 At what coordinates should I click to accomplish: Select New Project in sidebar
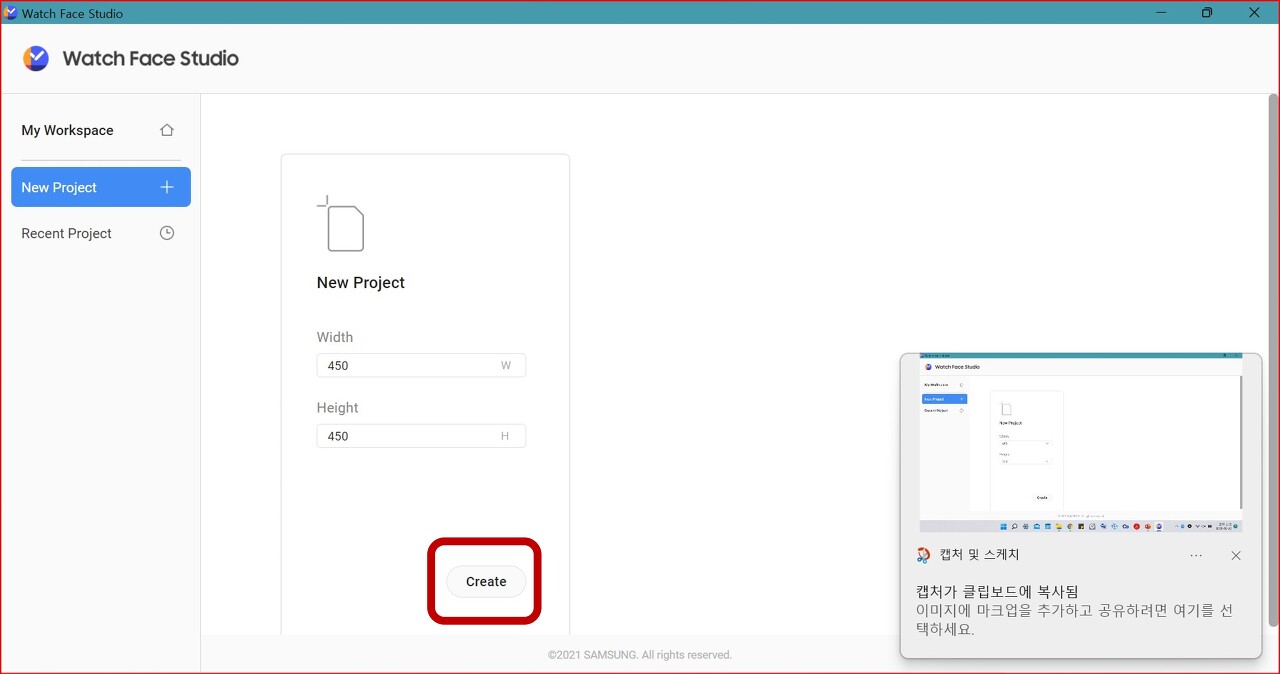point(101,187)
